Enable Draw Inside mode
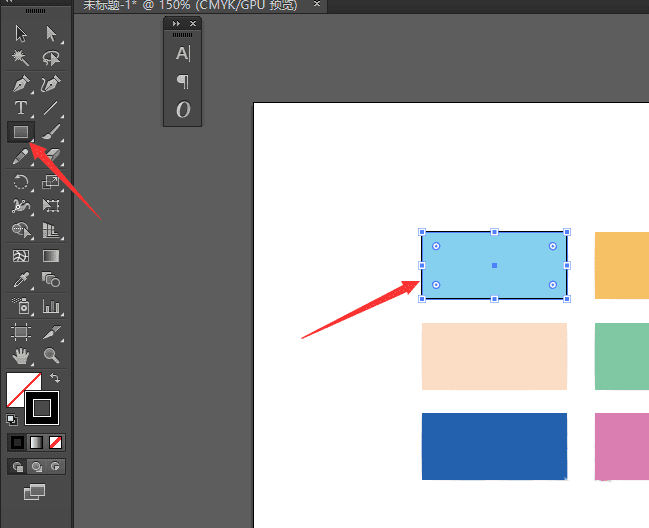This screenshot has width=649, height=528. [55, 467]
